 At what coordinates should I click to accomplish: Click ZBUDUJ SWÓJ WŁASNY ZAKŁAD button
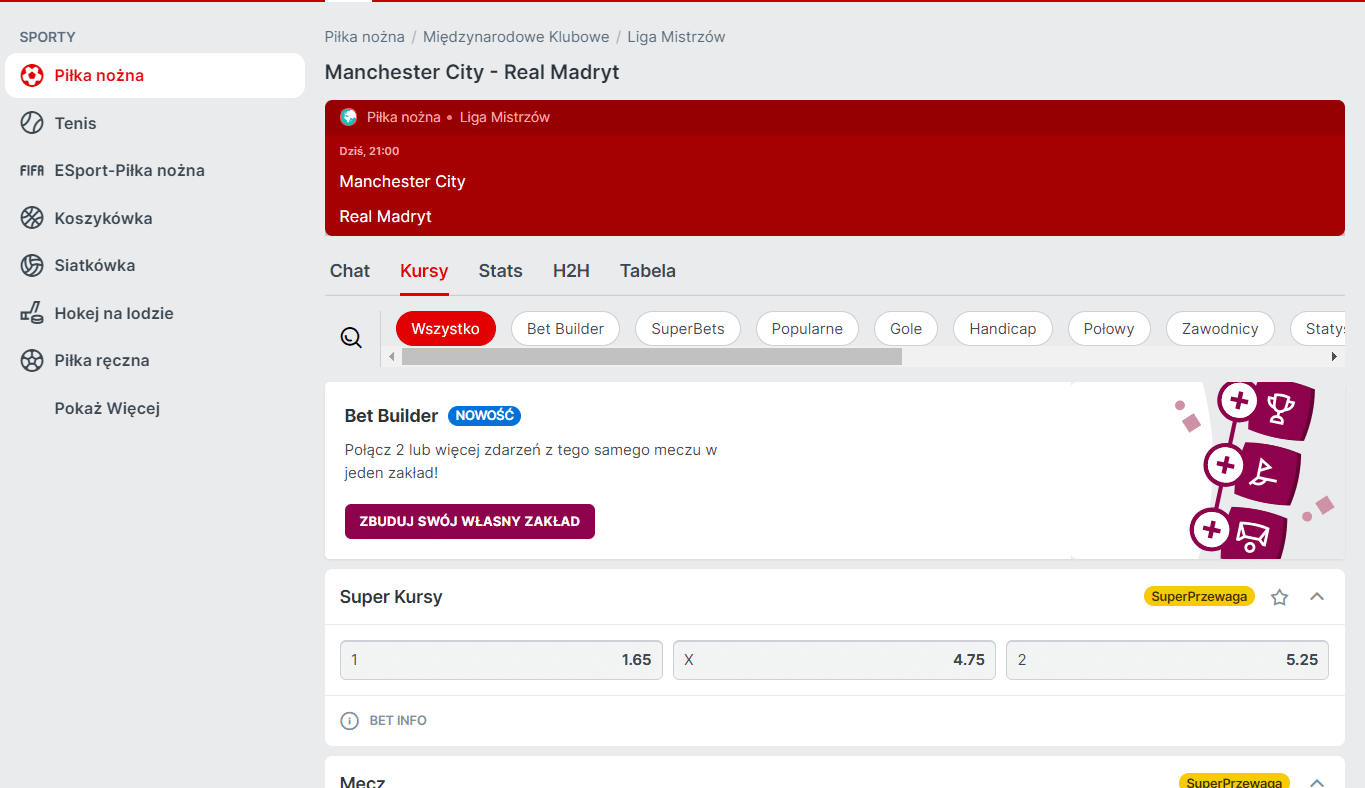coord(470,521)
